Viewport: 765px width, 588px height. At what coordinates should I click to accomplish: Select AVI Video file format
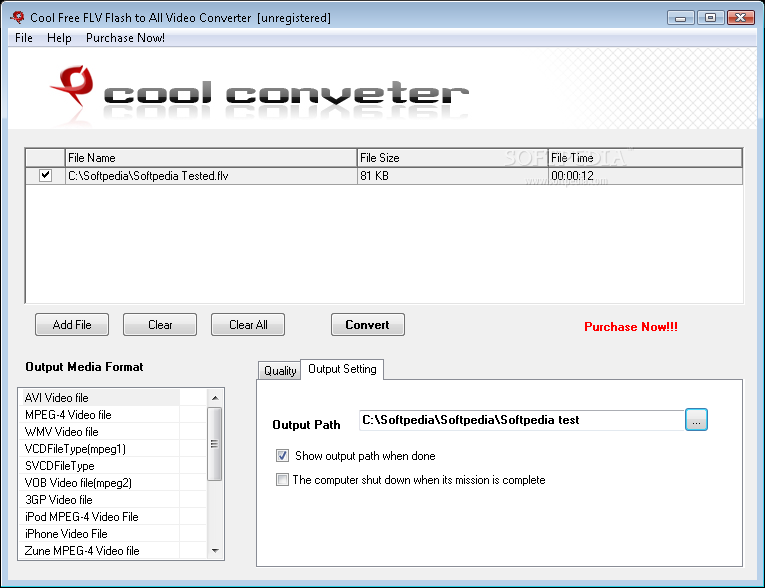click(101, 398)
